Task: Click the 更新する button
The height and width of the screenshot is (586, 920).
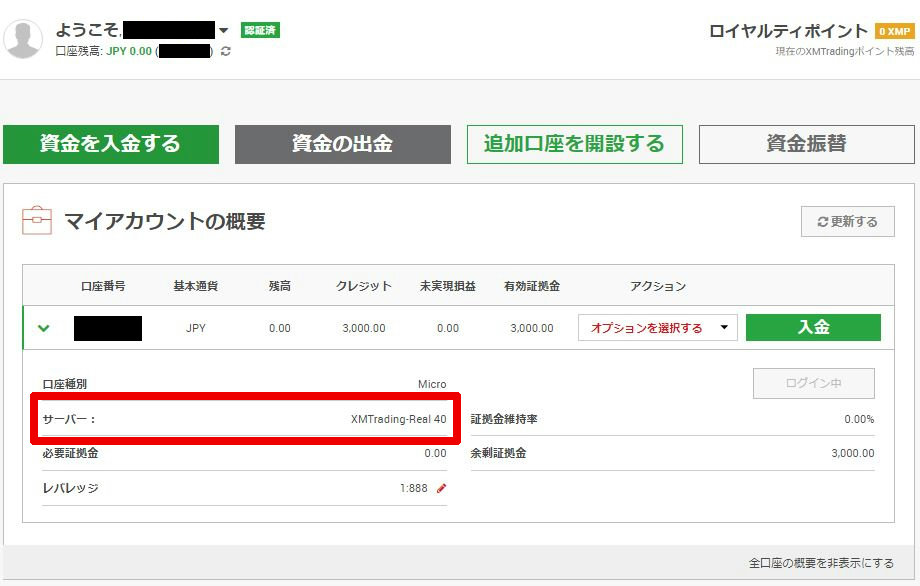Action: [848, 221]
